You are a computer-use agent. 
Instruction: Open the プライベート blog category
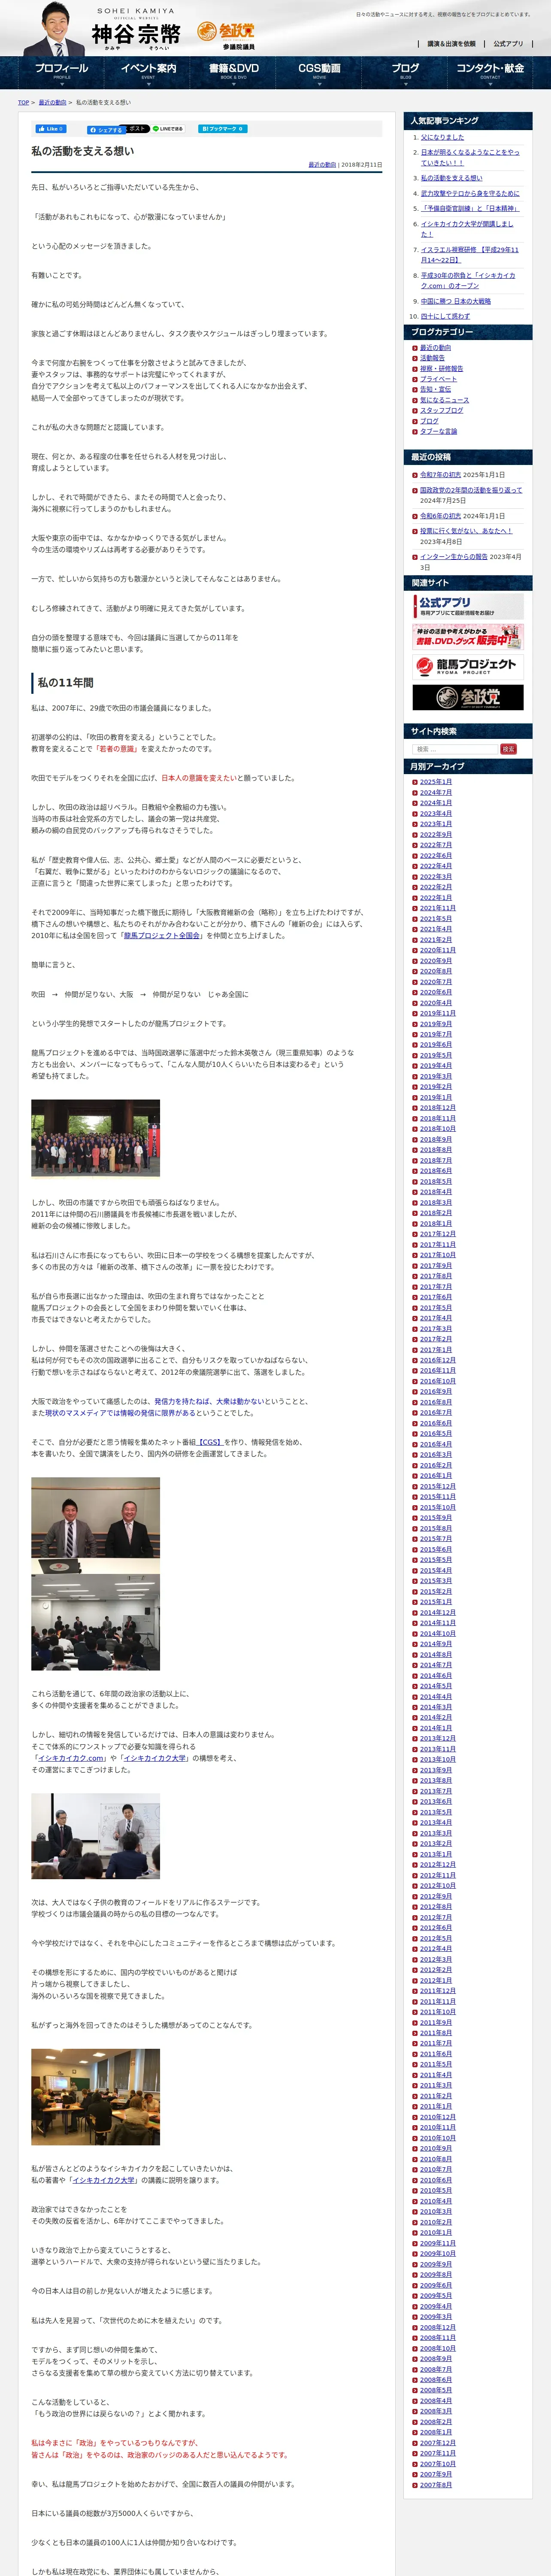tap(438, 379)
